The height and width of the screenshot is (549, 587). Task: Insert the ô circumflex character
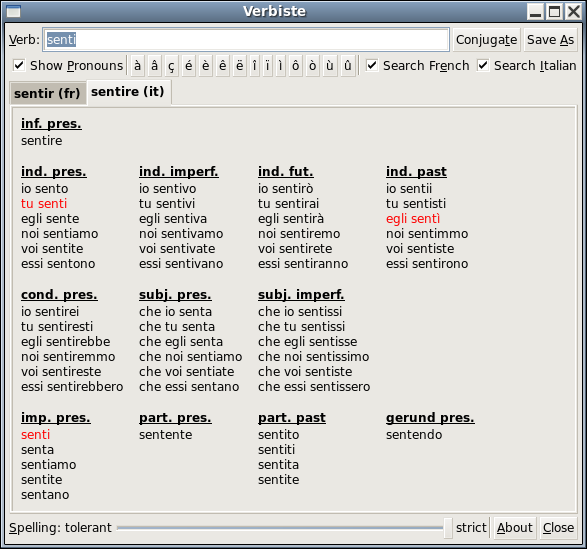(295, 66)
